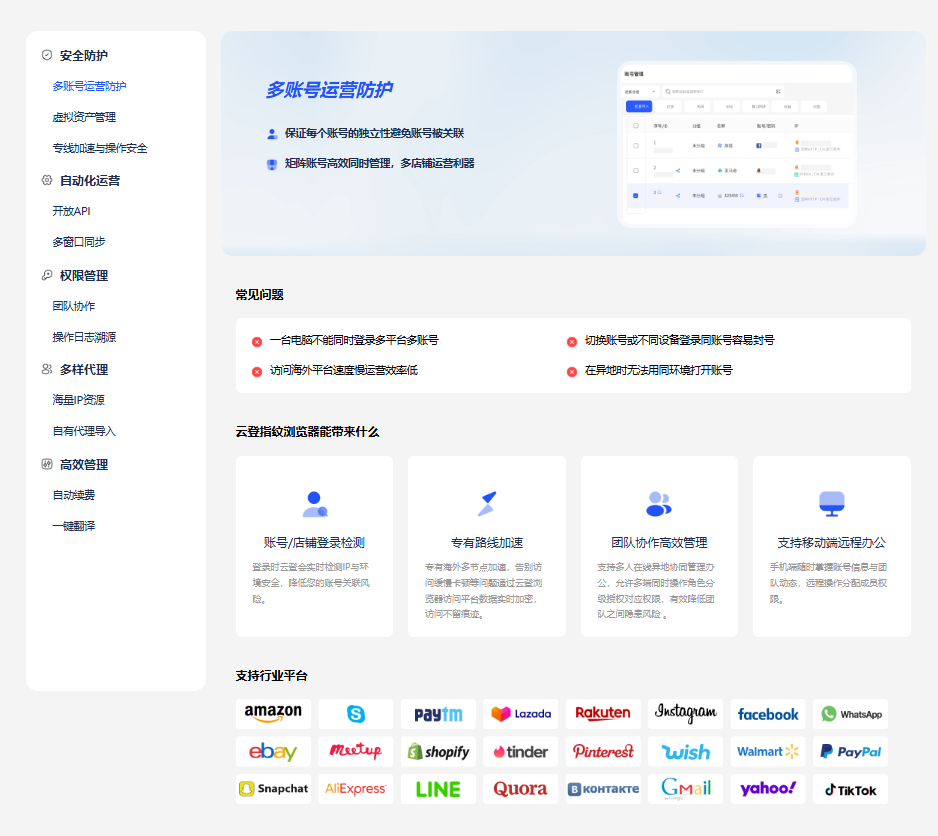938x836 pixels.
Task: Select 自有代理导入 in the sidebar
Action: coord(84,431)
